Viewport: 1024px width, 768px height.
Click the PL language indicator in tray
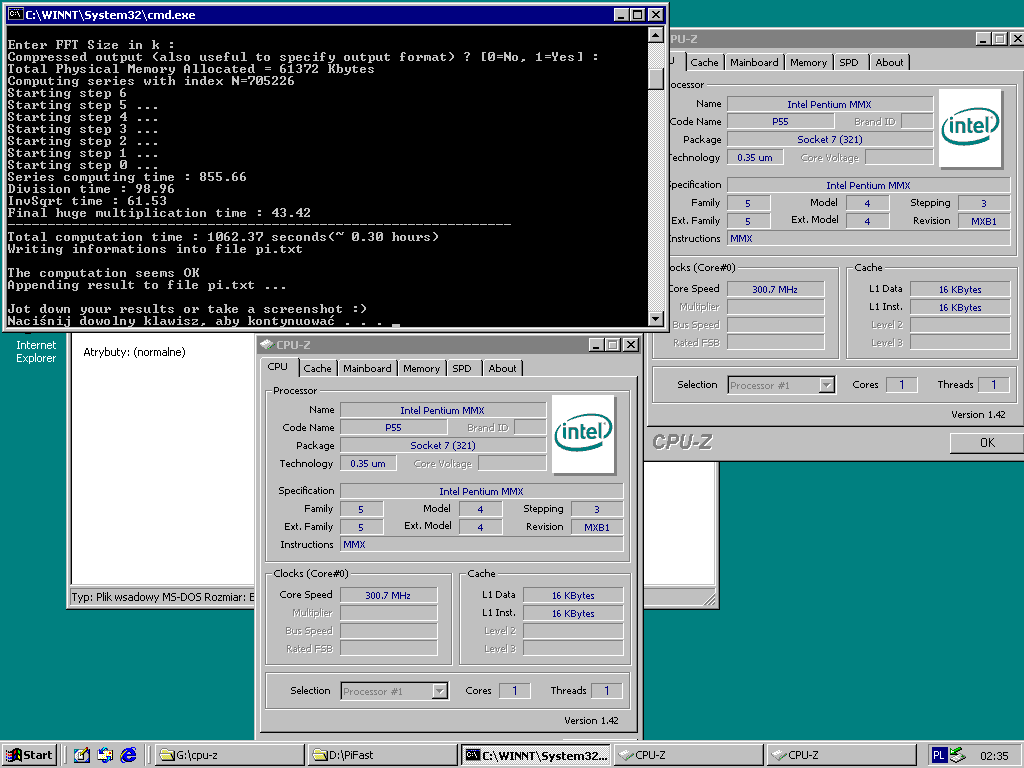pyautogui.click(x=938, y=755)
